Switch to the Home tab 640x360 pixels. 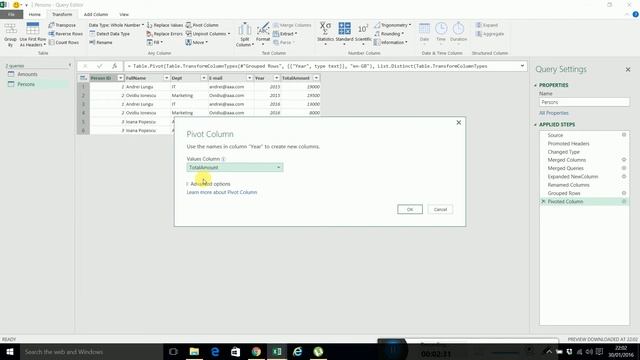tap(35, 14)
